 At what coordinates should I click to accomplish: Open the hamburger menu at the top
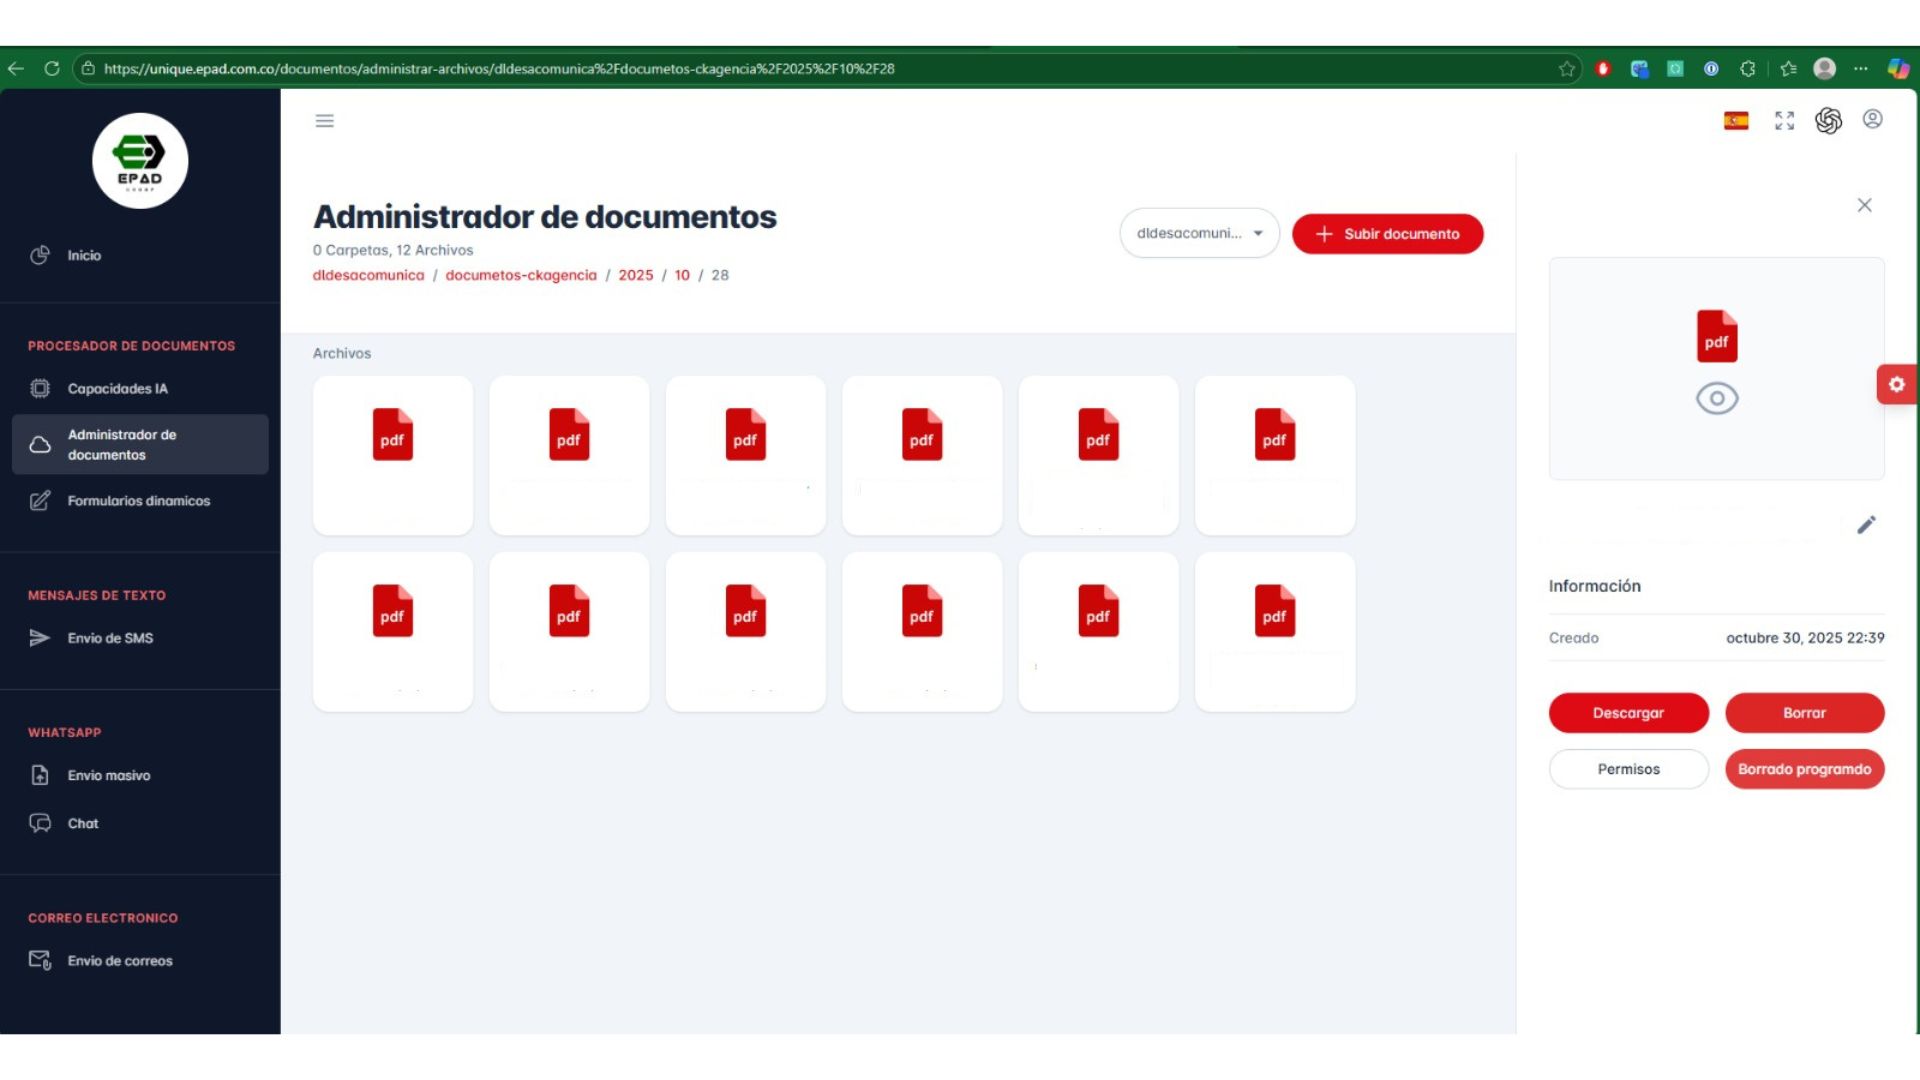pos(324,120)
